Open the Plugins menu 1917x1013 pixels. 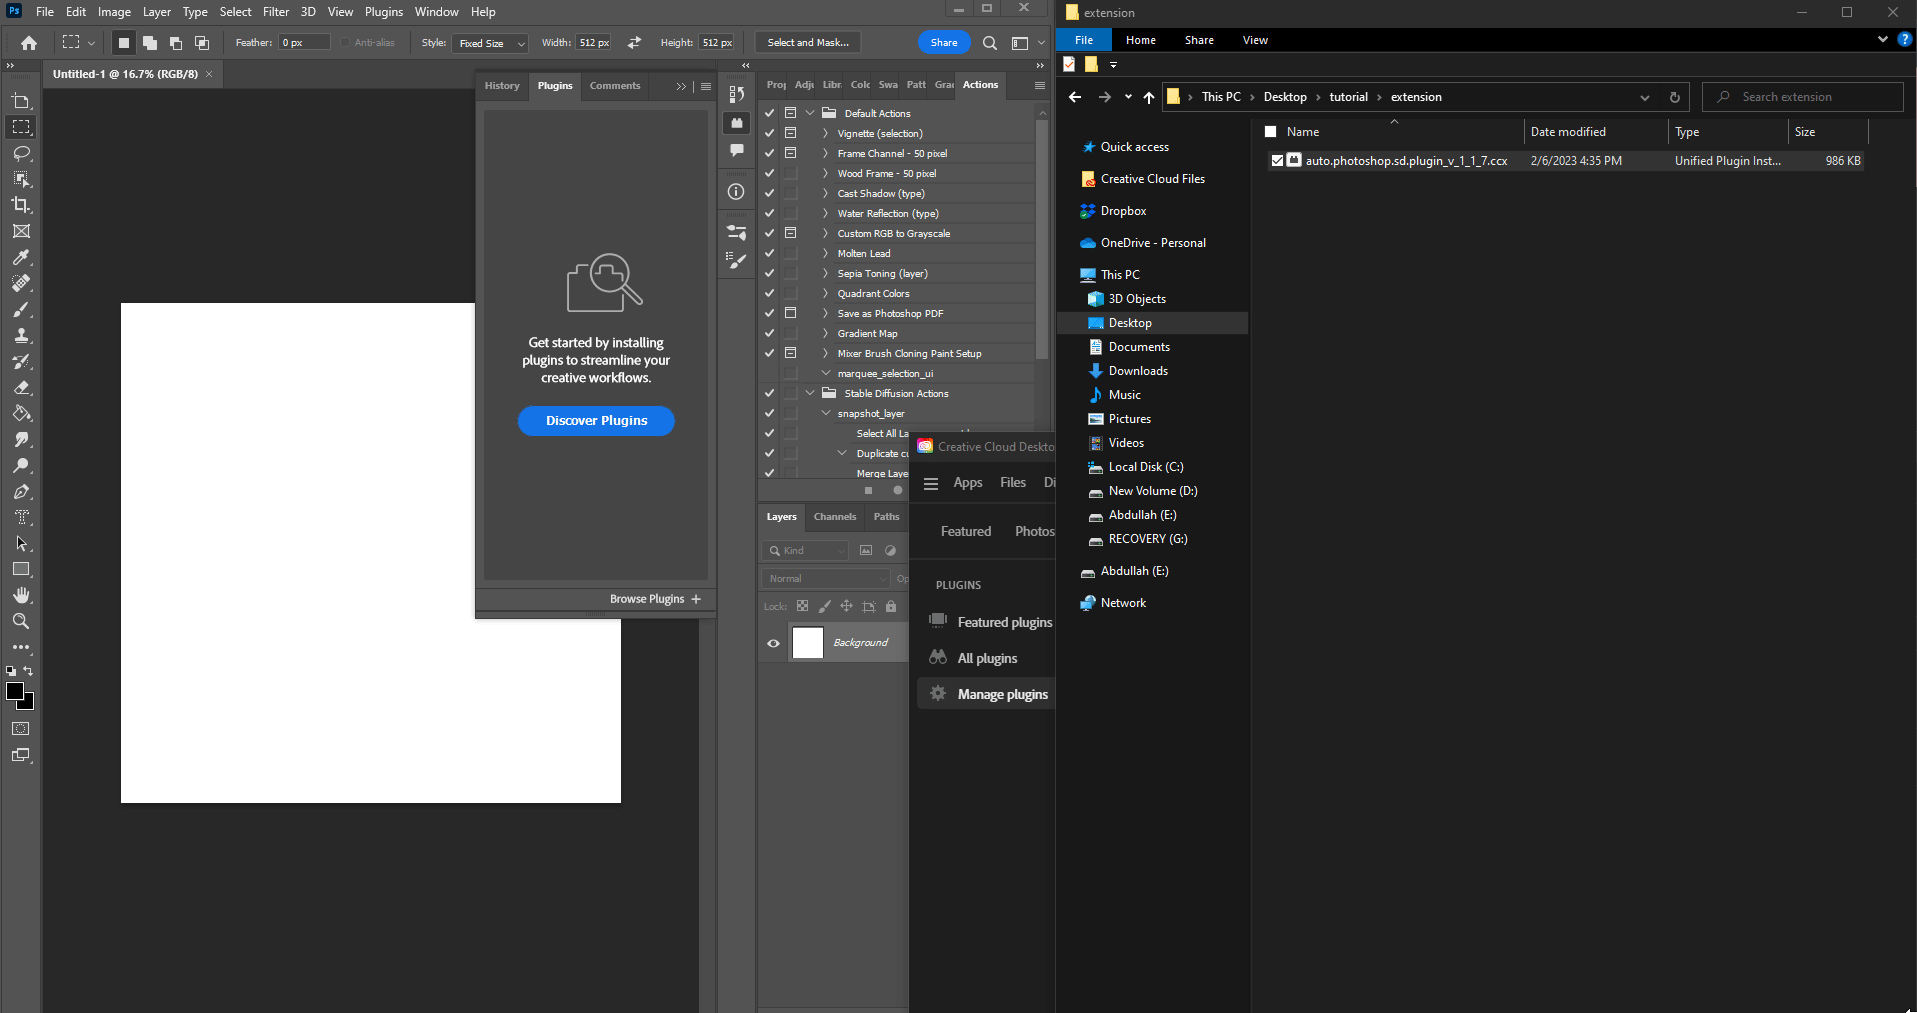click(383, 11)
